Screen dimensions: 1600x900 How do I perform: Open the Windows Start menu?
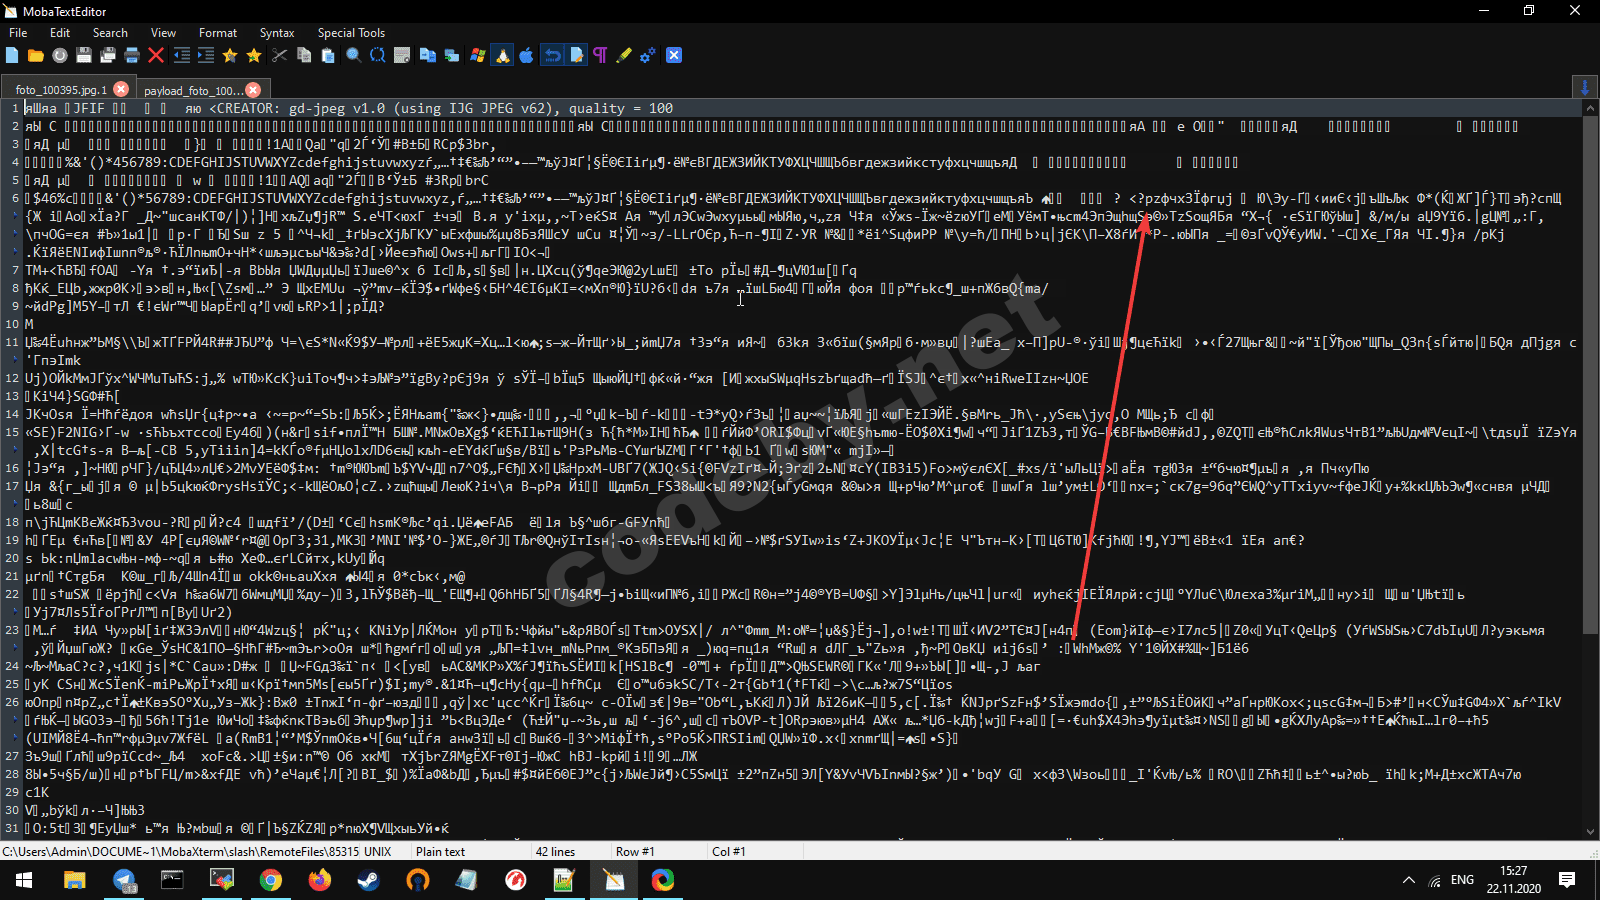[x=24, y=880]
